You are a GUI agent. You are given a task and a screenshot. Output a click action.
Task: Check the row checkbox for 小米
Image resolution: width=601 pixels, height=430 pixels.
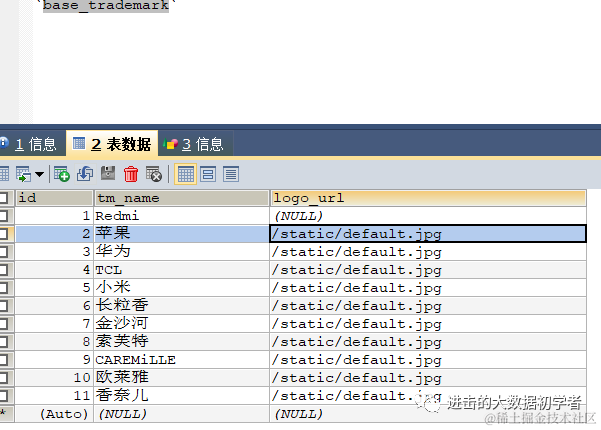(x=4, y=288)
